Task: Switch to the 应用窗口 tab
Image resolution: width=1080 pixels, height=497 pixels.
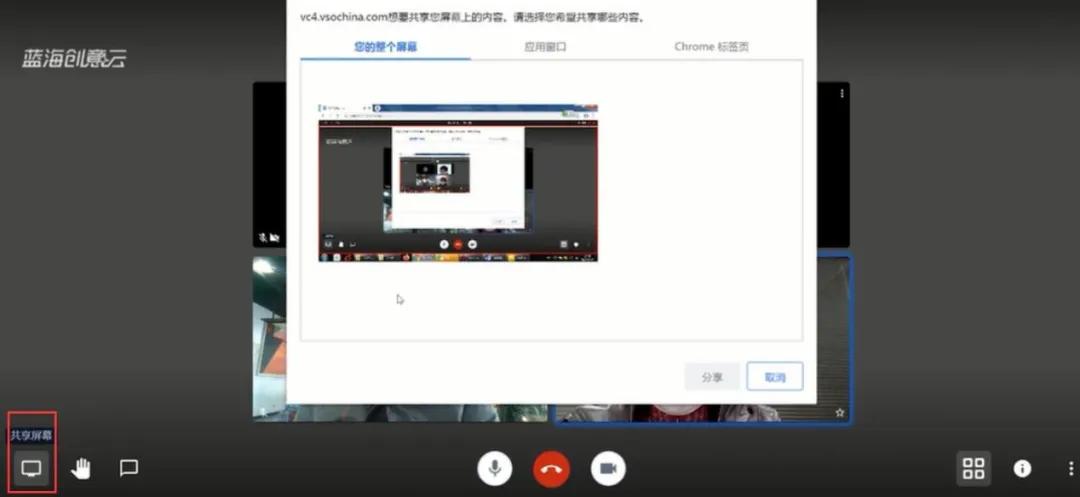Action: [546, 47]
